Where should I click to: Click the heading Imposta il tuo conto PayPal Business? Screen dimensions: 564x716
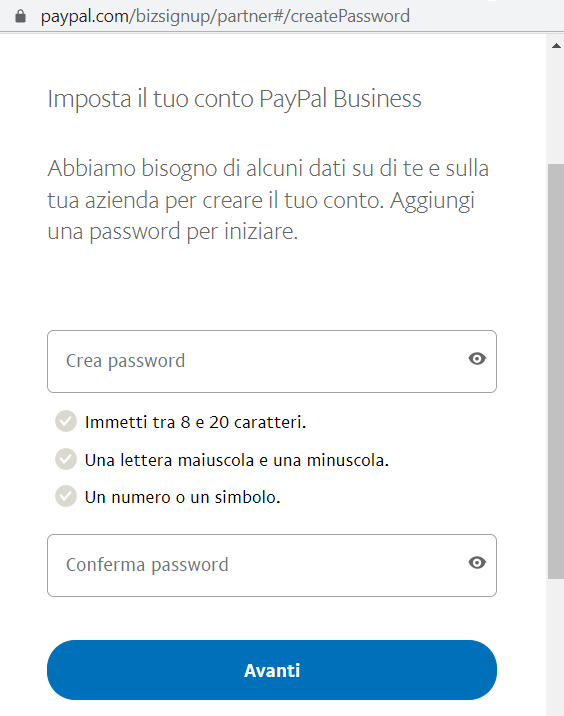pyautogui.click(x=234, y=99)
